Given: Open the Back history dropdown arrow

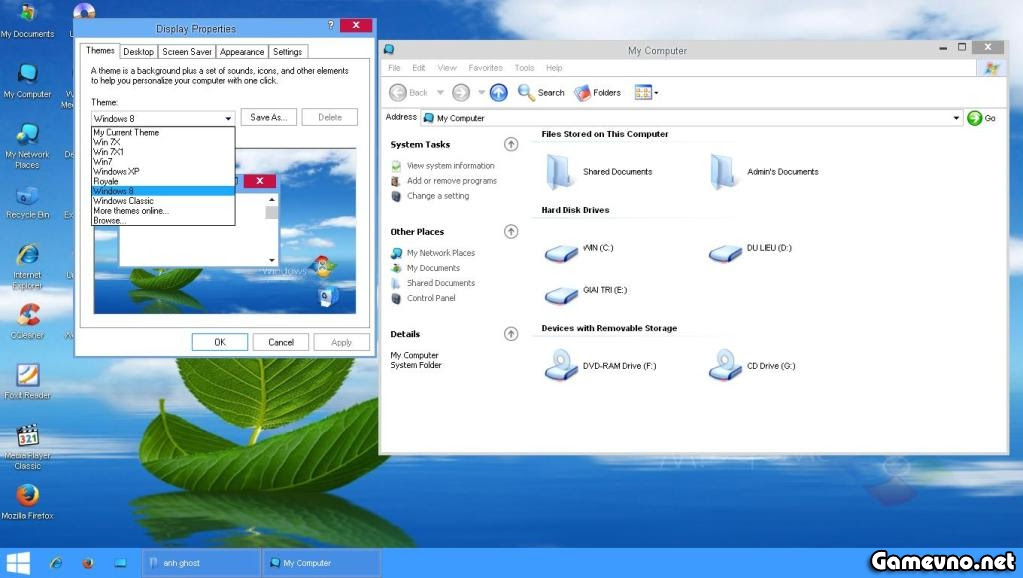Looking at the screenshot, I should pos(440,93).
